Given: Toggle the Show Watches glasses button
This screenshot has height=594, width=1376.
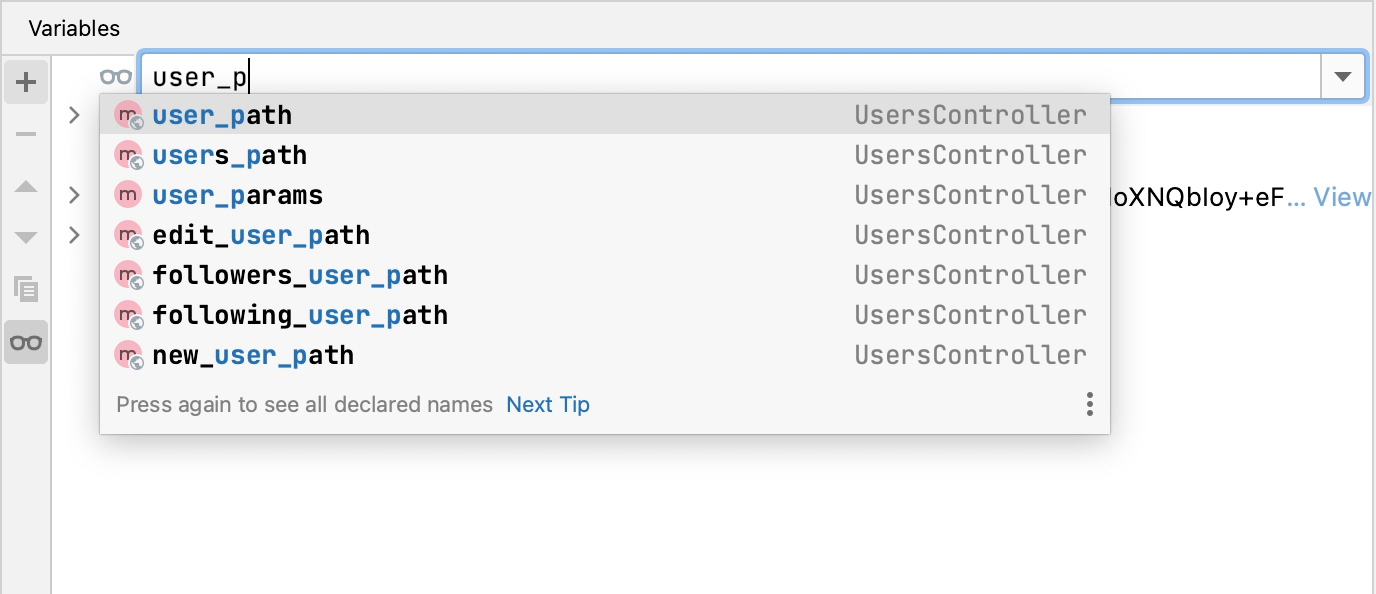Looking at the screenshot, I should [x=26, y=342].
